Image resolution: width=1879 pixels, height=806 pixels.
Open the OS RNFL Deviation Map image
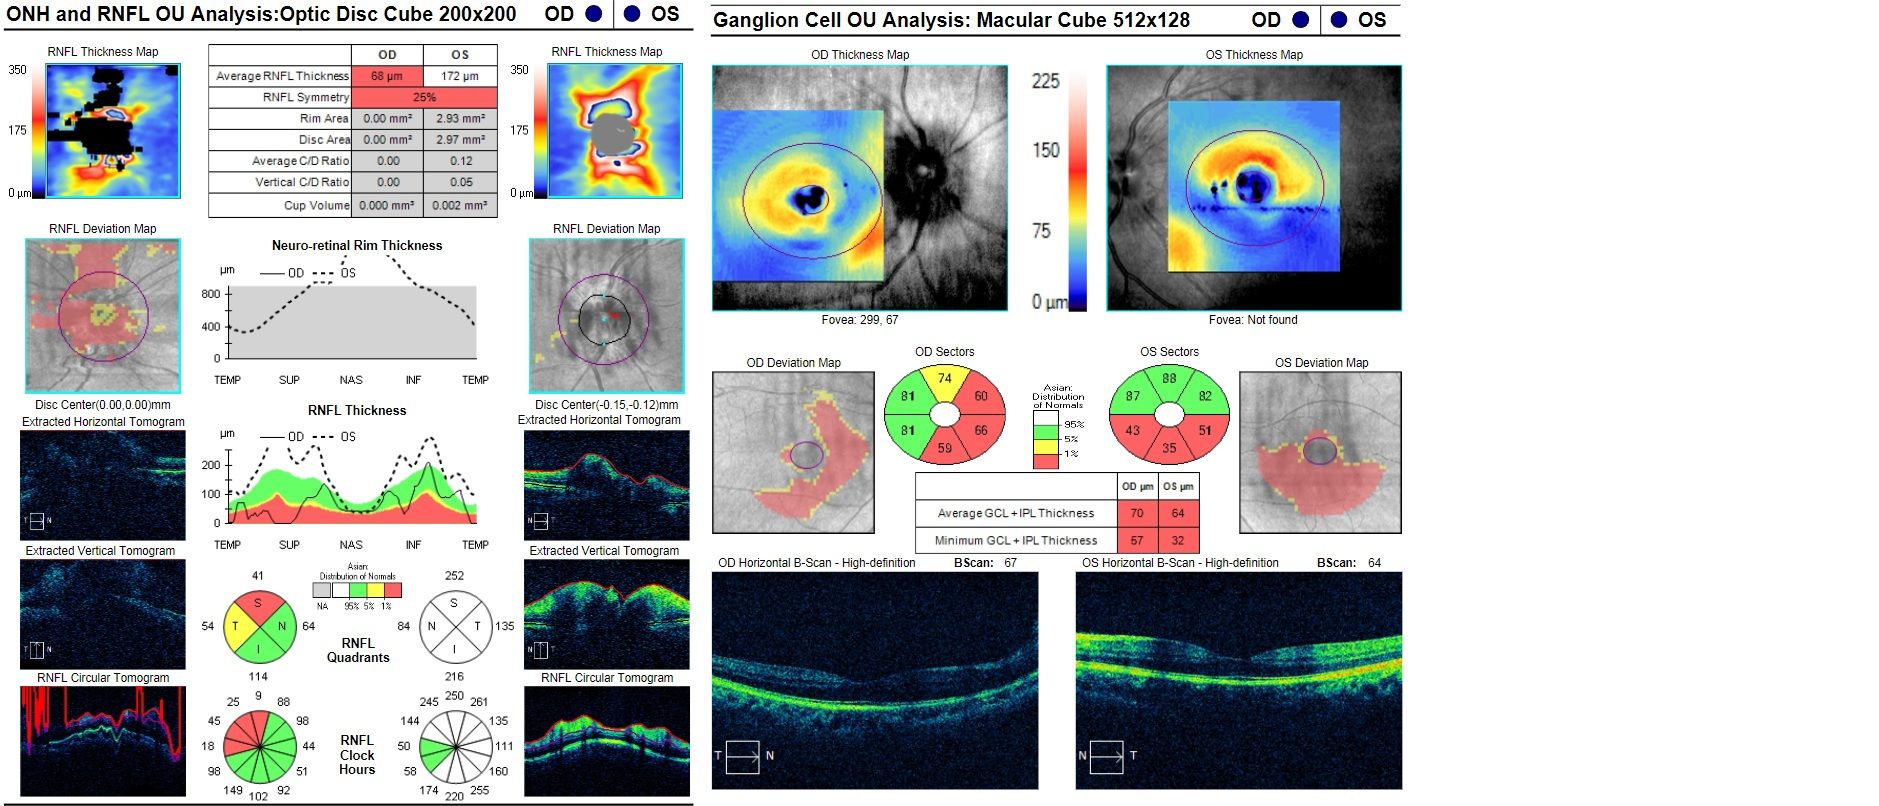[606, 315]
